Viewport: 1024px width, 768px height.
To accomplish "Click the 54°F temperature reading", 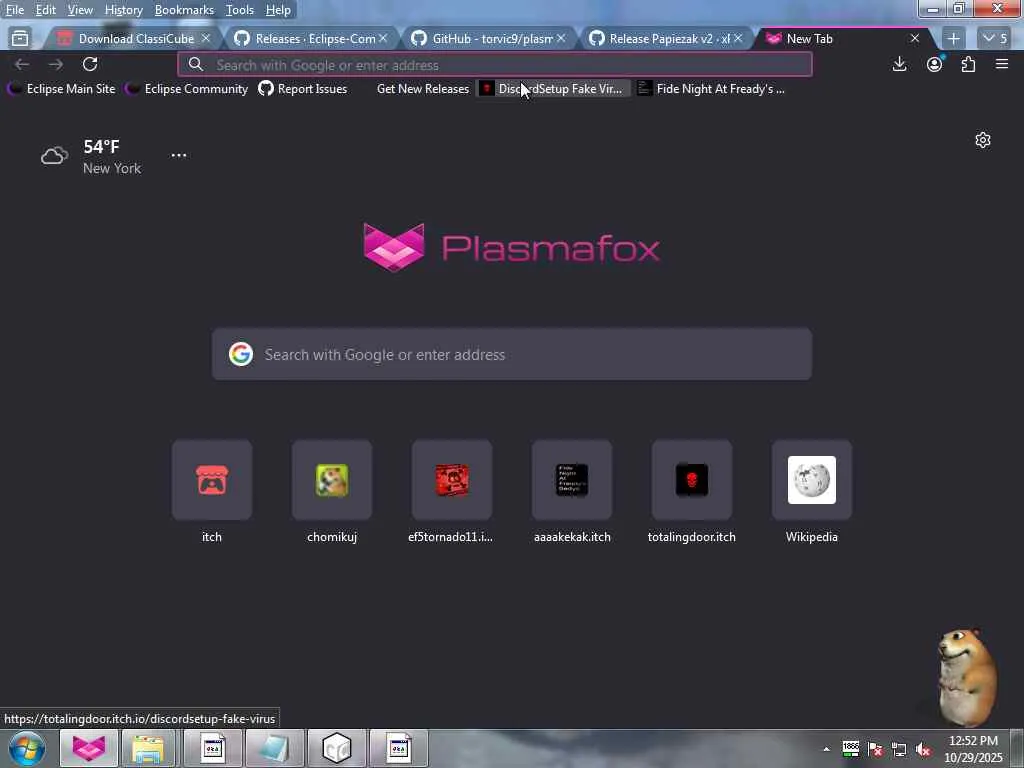I will (101, 147).
